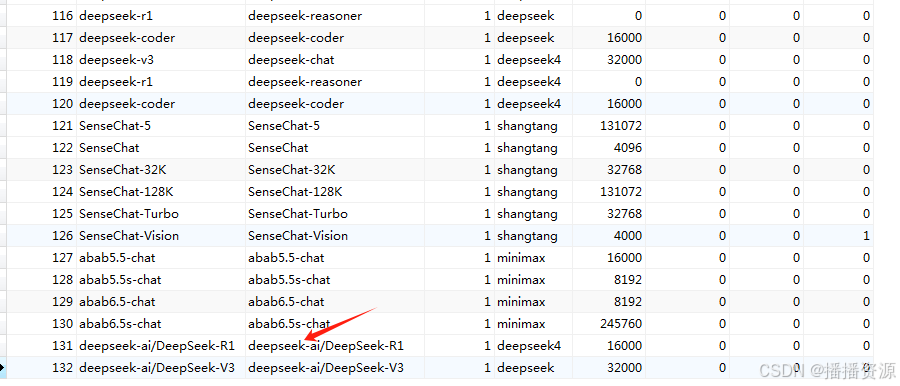The width and height of the screenshot is (900, 386).
Task: Select the 8192 value in row 128
Action: (628, 280)
